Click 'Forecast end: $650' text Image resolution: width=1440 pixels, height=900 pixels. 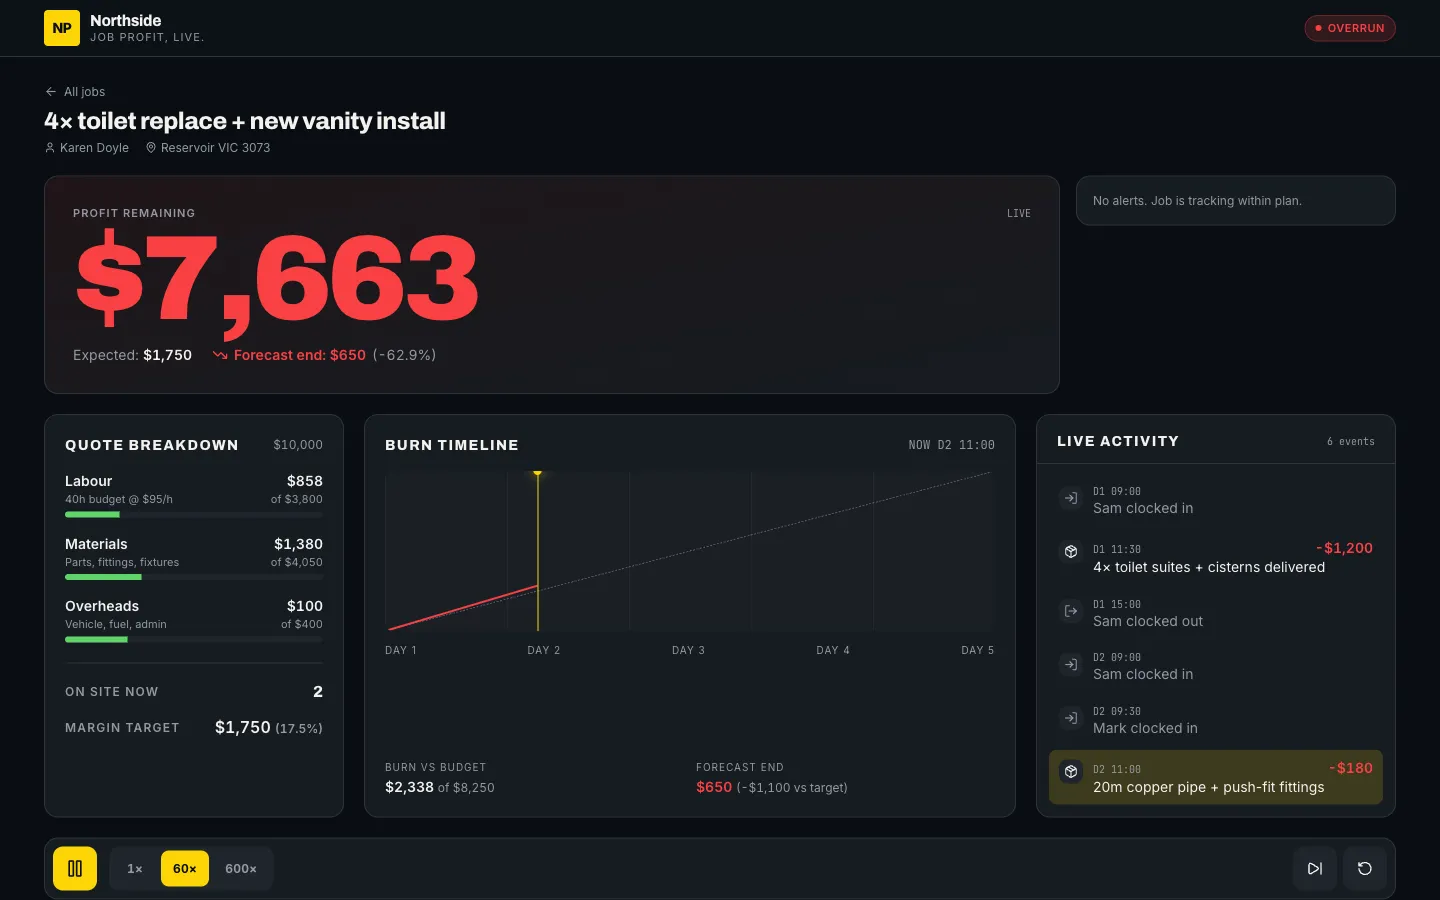click(300, 355)
